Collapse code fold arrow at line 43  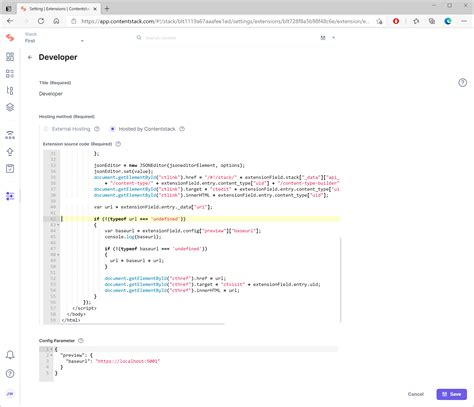click(x=58, y=225)
